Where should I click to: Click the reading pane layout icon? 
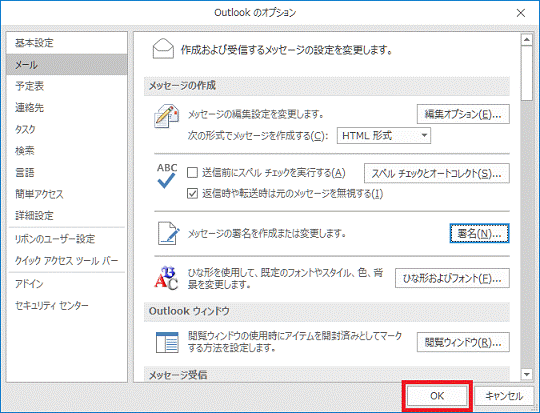167,342
